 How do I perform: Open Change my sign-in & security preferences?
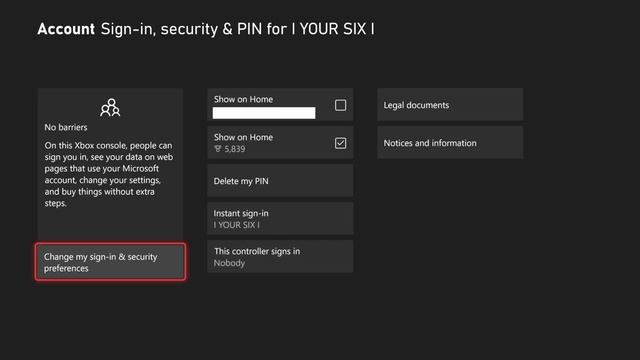pyautogui.click(x=110, y=262)
